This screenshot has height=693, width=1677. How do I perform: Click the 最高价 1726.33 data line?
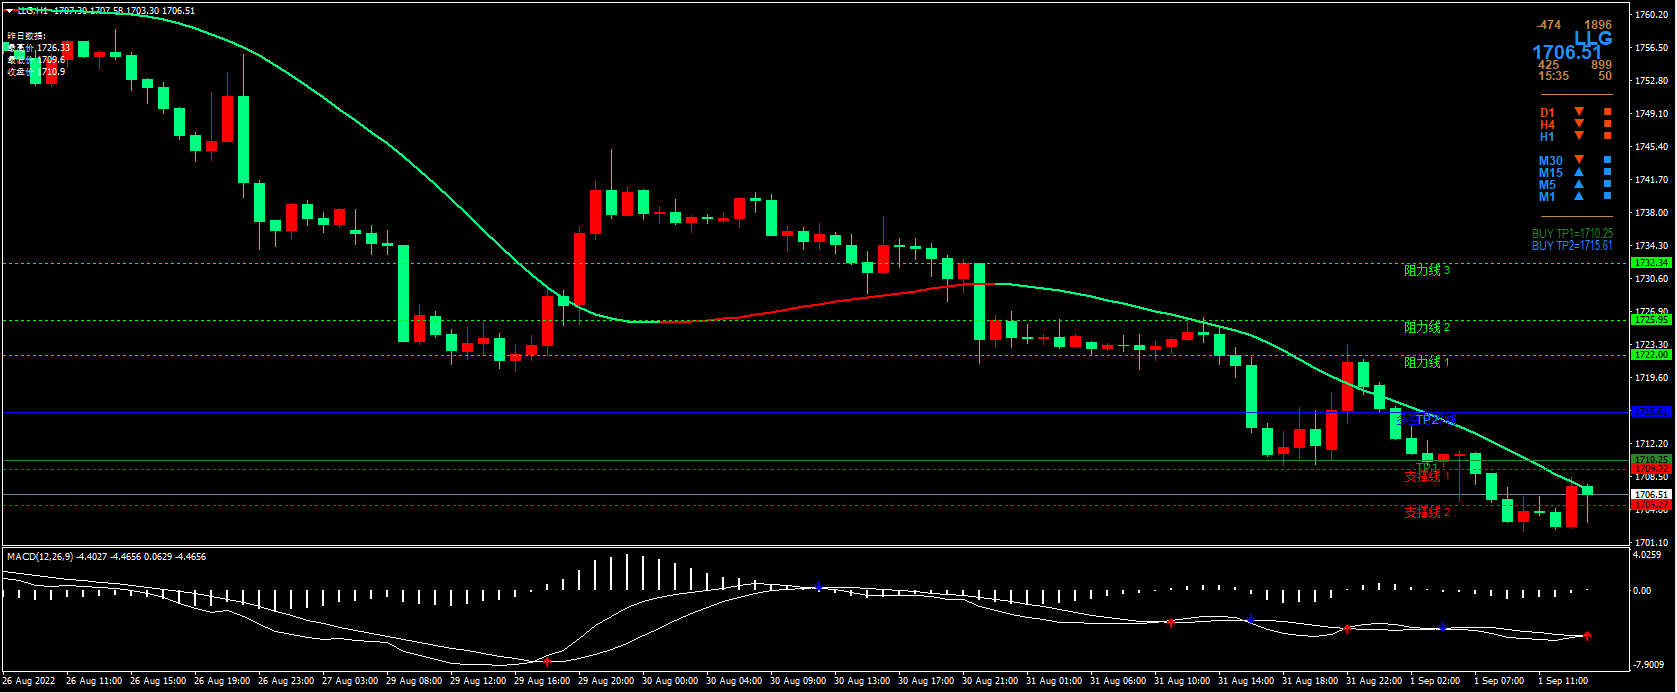(x=39, y=48)
